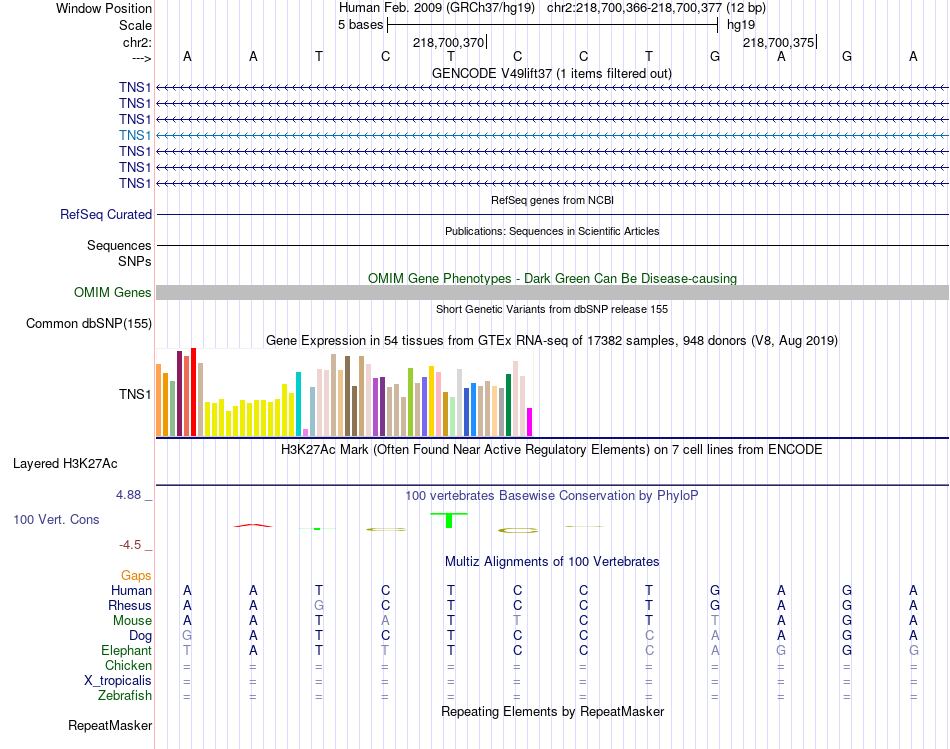This screenshot has width=950, height=749.
Task: Click the gray OMIM Genes bar
Action: pyautogui.click(x=552, y=293)
